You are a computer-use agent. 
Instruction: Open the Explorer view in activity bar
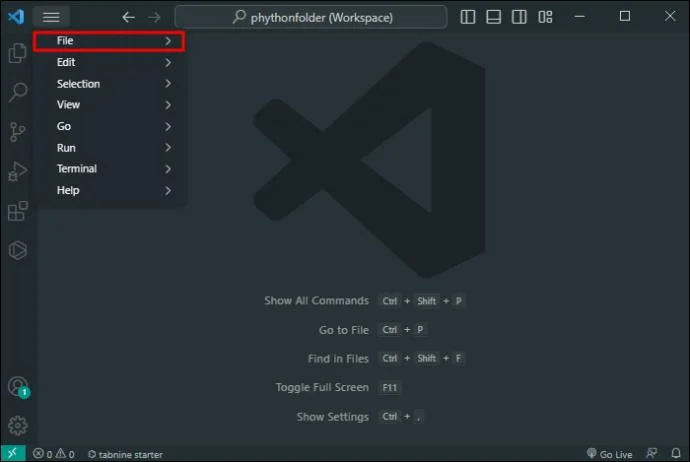(18, 53)
